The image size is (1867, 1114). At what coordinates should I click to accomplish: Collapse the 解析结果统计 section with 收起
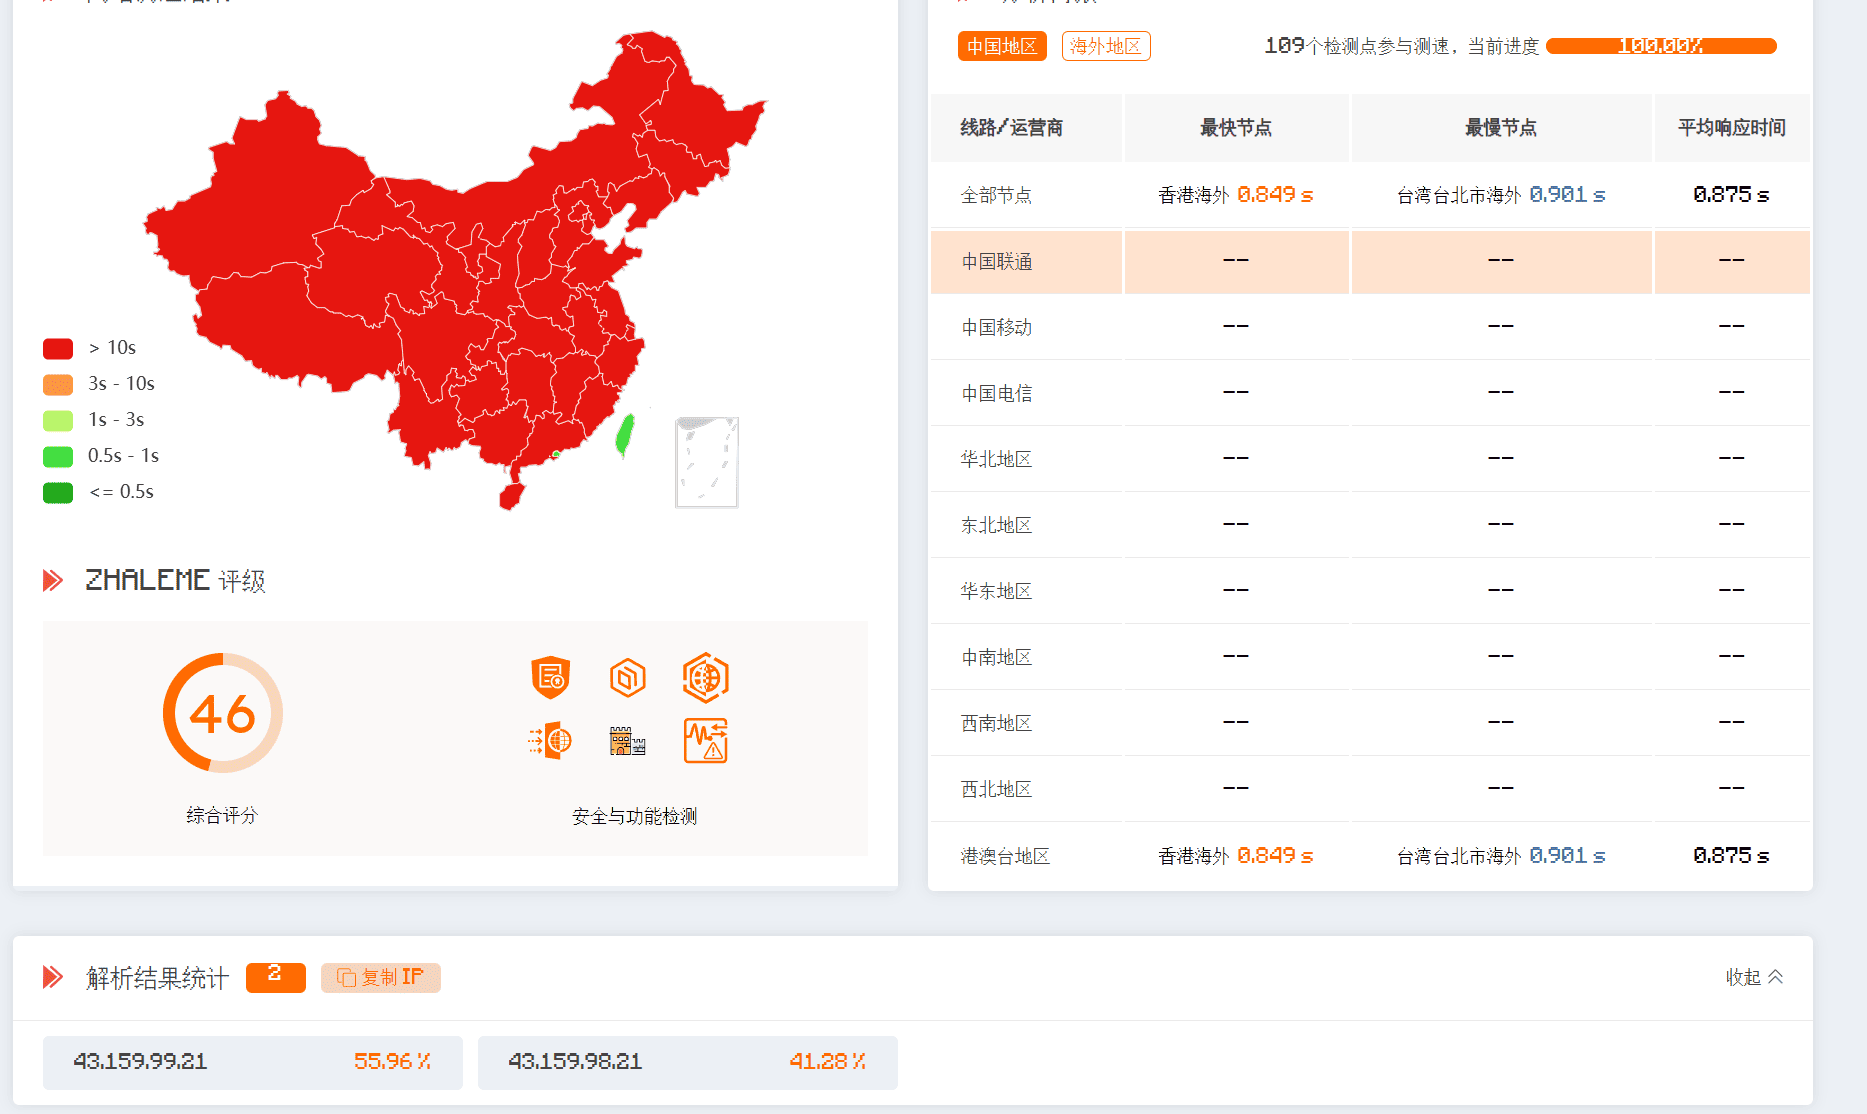(1754, 977)
